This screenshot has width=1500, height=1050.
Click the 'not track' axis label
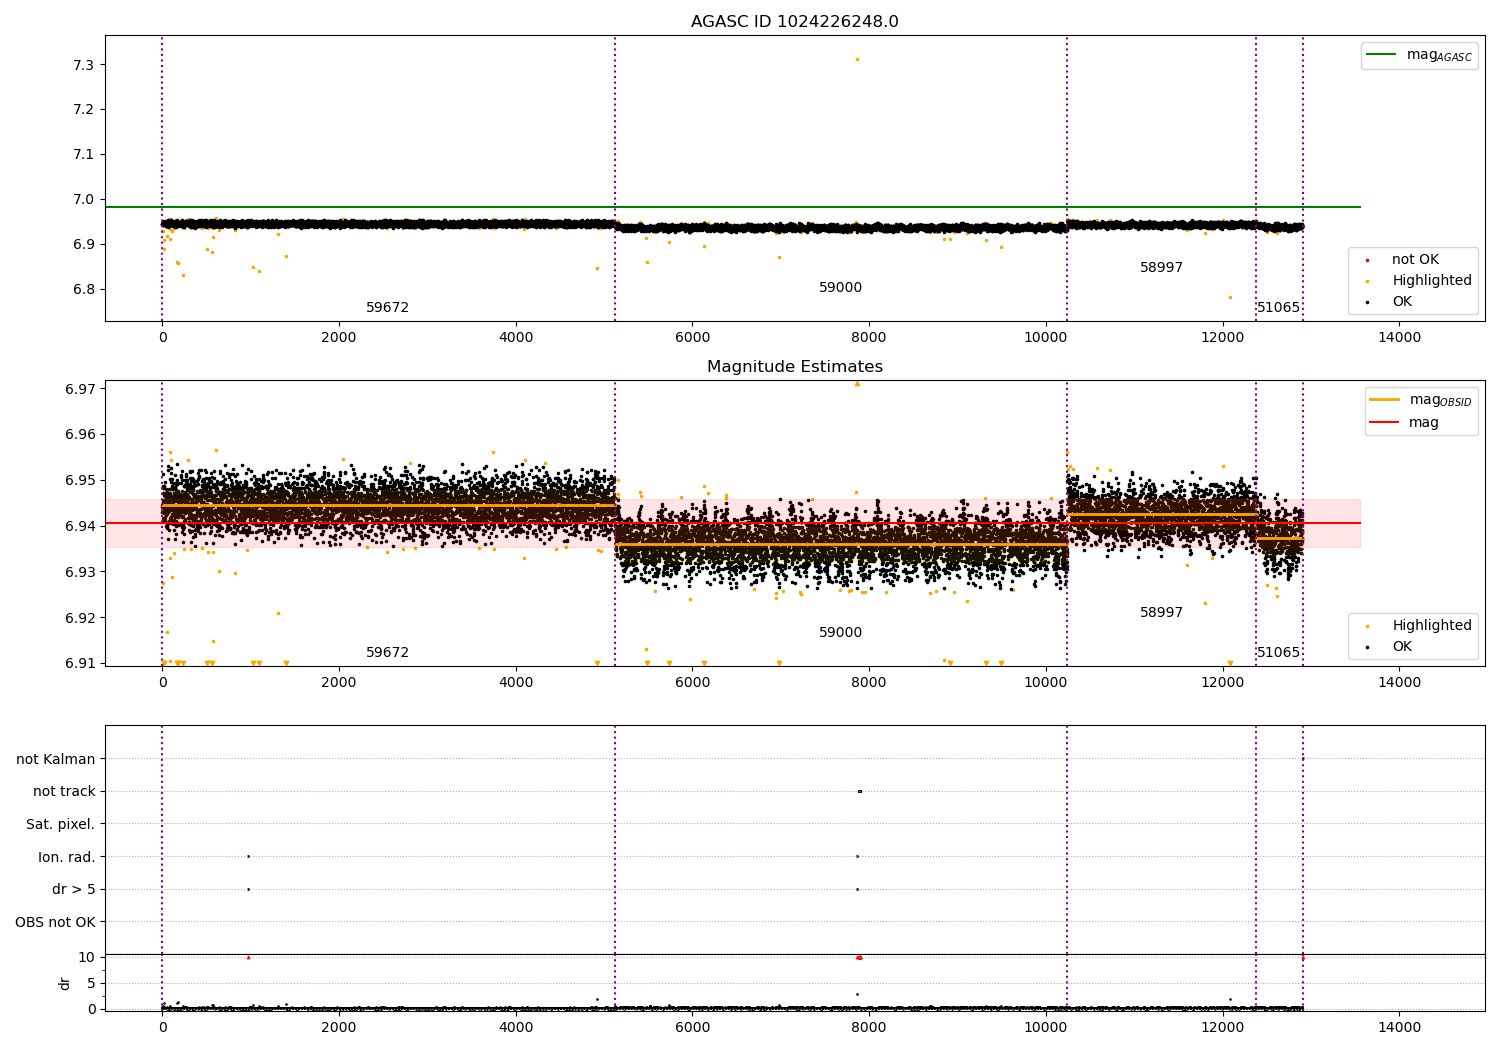click(64, 792)
